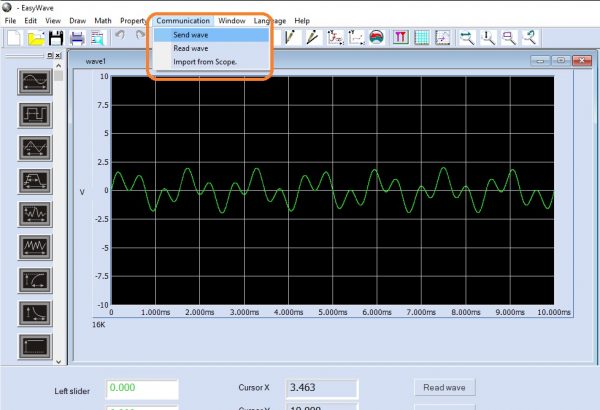600x410 pixels.
Task: Pick the triangle/ramp waveform icon
Action: pos(35,148)
